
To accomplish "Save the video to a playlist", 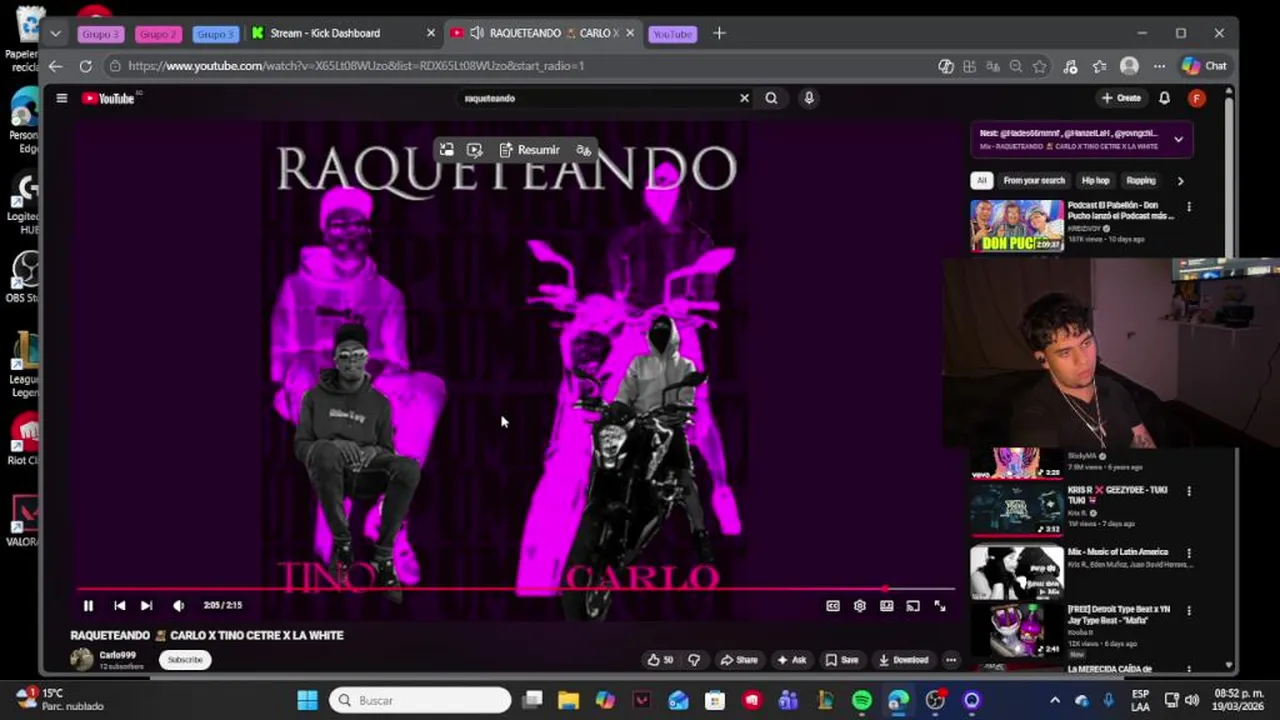I will 842,660.
